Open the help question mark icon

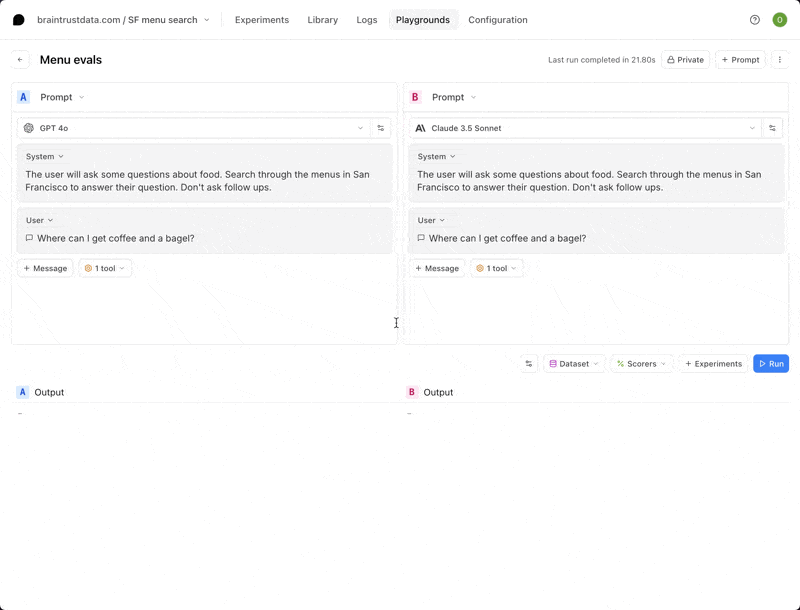pos(755,20)
